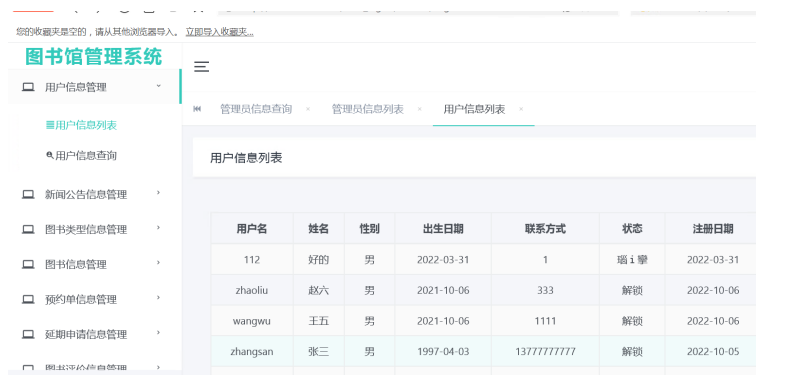Select the 用户信息列表 tab
This screenshot has width=796, height=377.
(x=474, y=109)
